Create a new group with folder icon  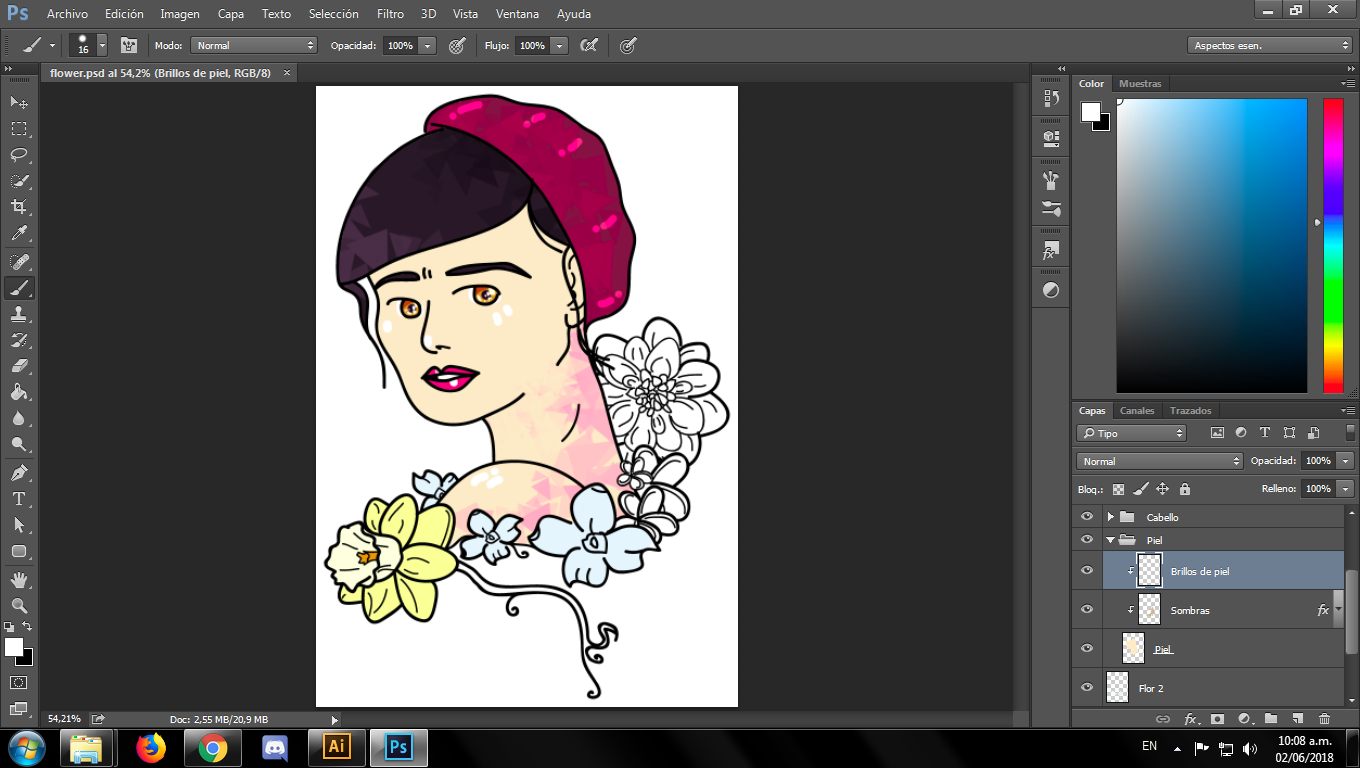(1270, 718)
